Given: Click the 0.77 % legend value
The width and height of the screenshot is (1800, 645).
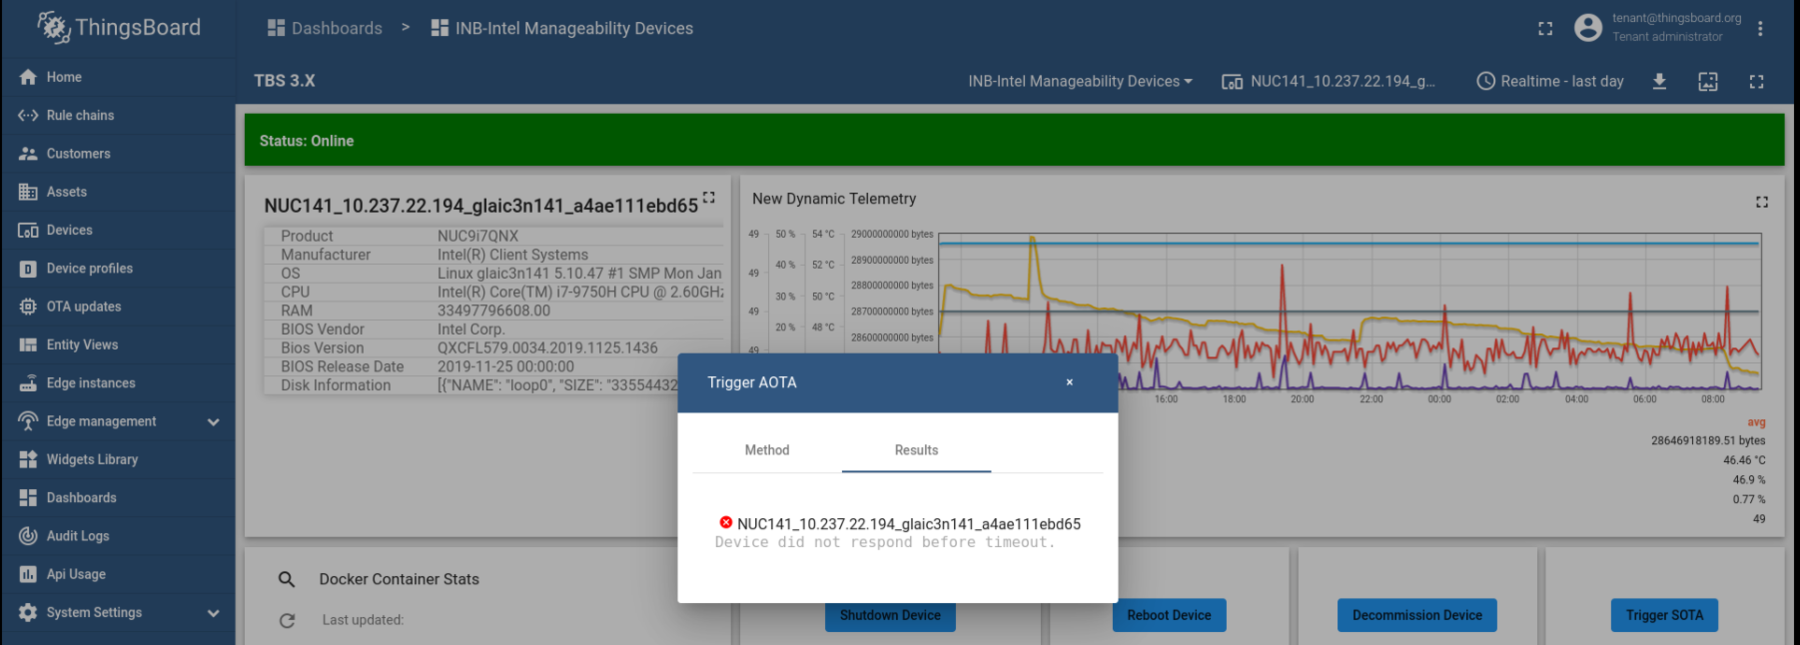Looking at the screenshot, I should tap(1749, 499).
